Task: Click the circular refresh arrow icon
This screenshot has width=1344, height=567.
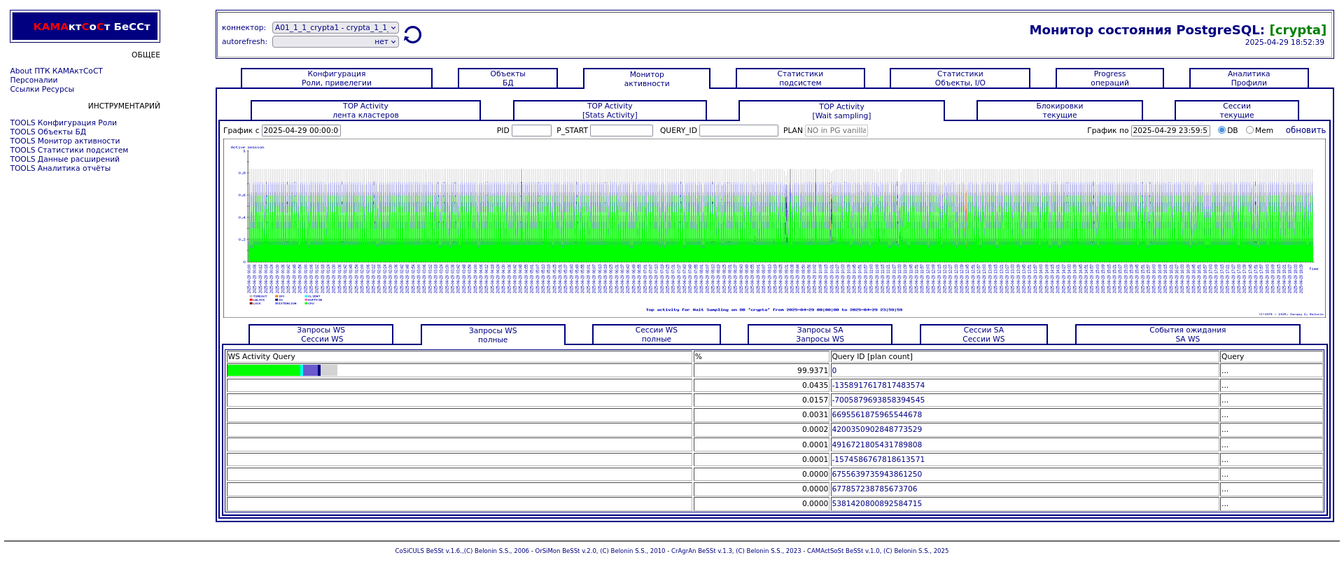Action: coord(412,35)
